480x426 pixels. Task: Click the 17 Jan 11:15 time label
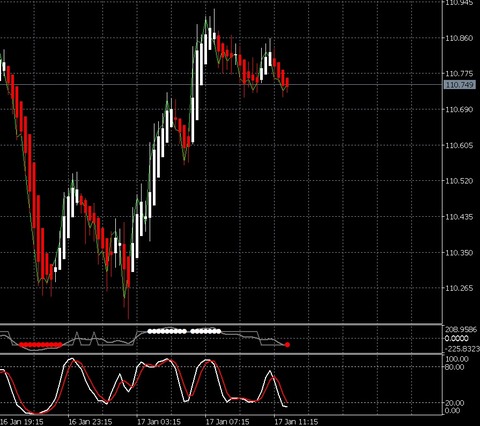pyautogui.click(x=296, y=422)
